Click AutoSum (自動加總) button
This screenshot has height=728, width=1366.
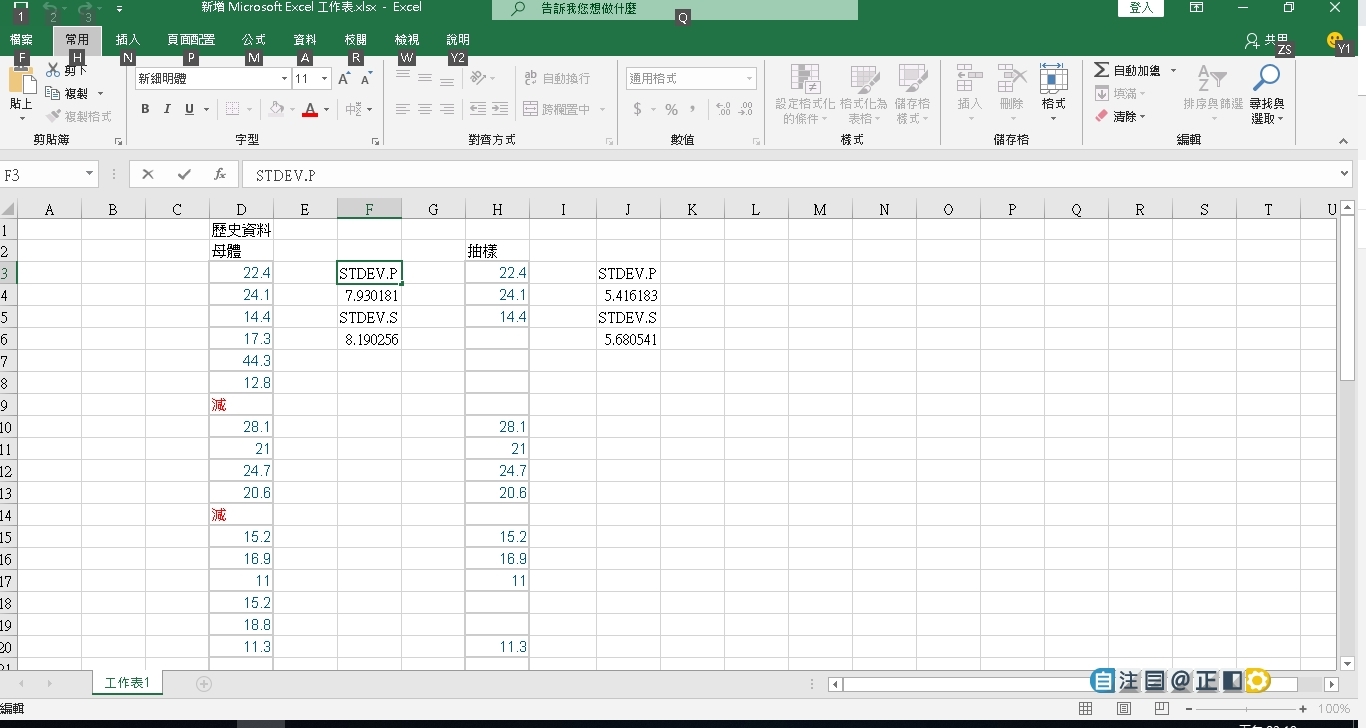point(1127,71)
